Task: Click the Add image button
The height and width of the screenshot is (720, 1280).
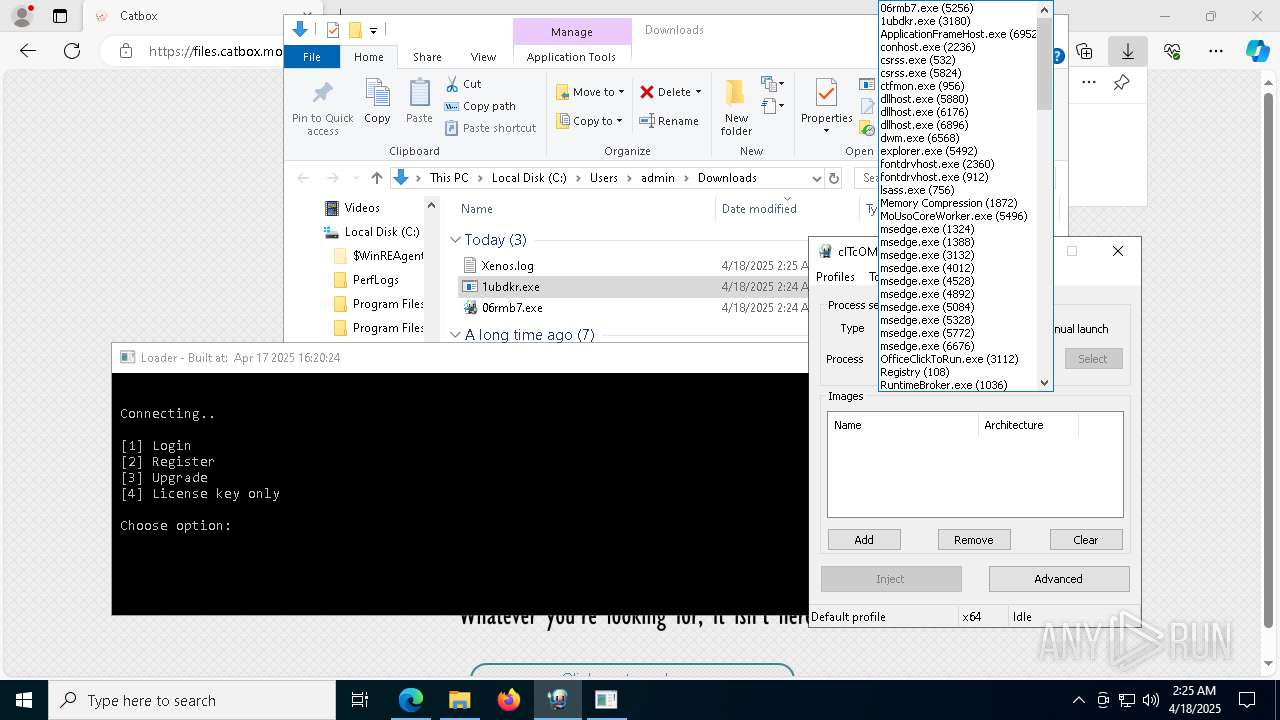Action: coord(864,540)
